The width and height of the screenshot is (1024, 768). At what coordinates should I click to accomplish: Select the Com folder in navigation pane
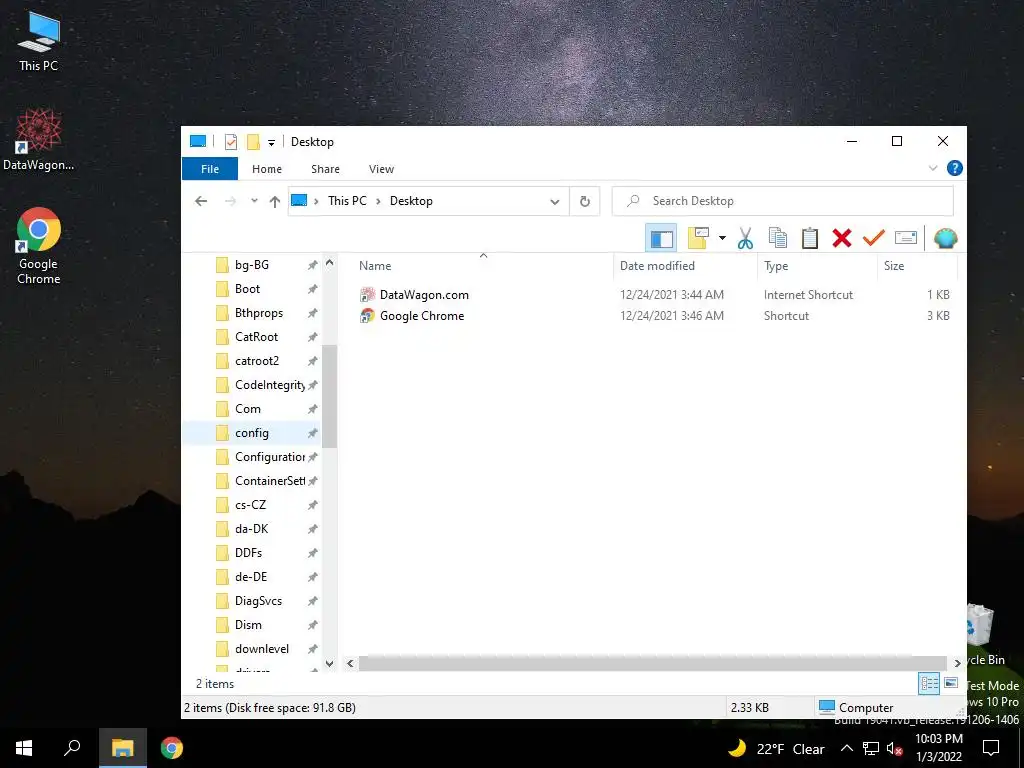point(248,409)
